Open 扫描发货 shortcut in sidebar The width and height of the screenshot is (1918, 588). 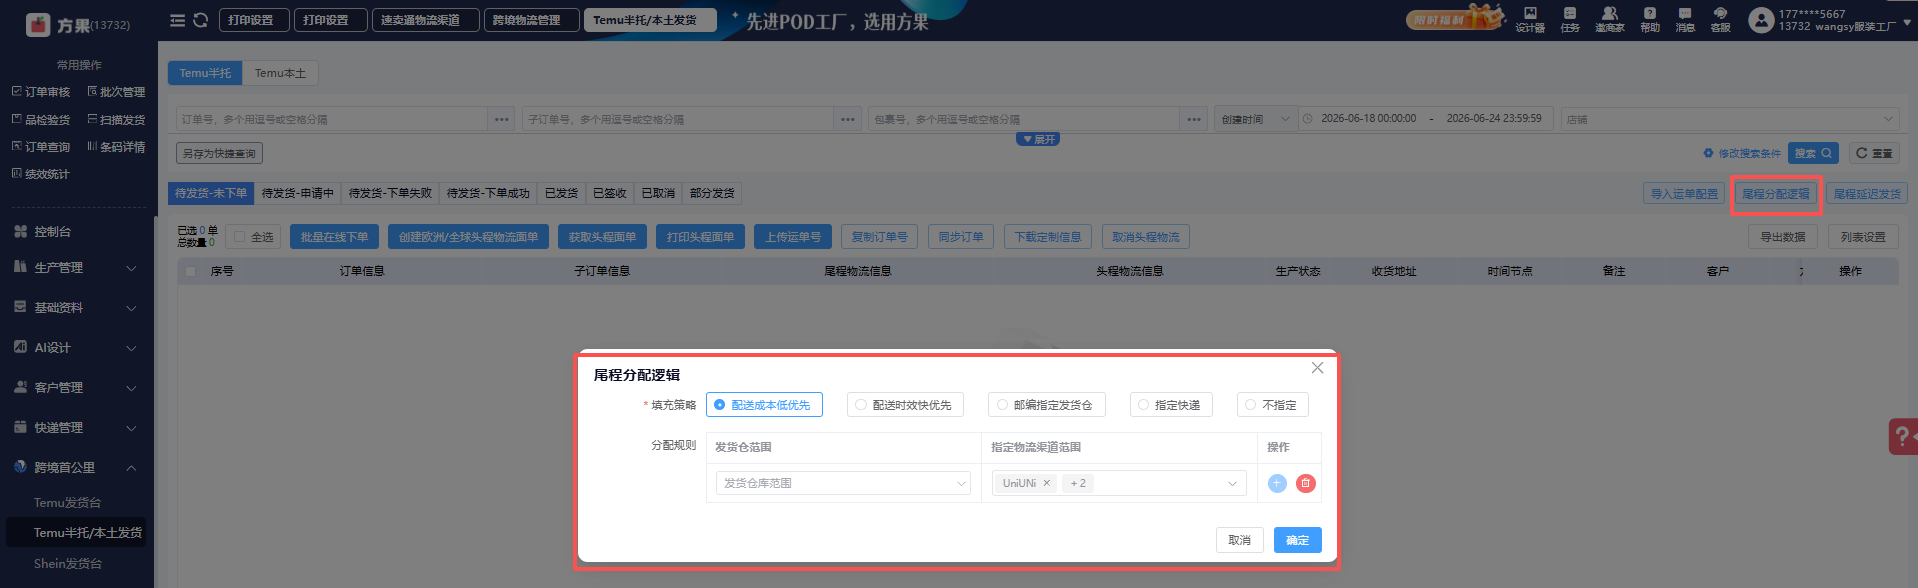point(116,120)
